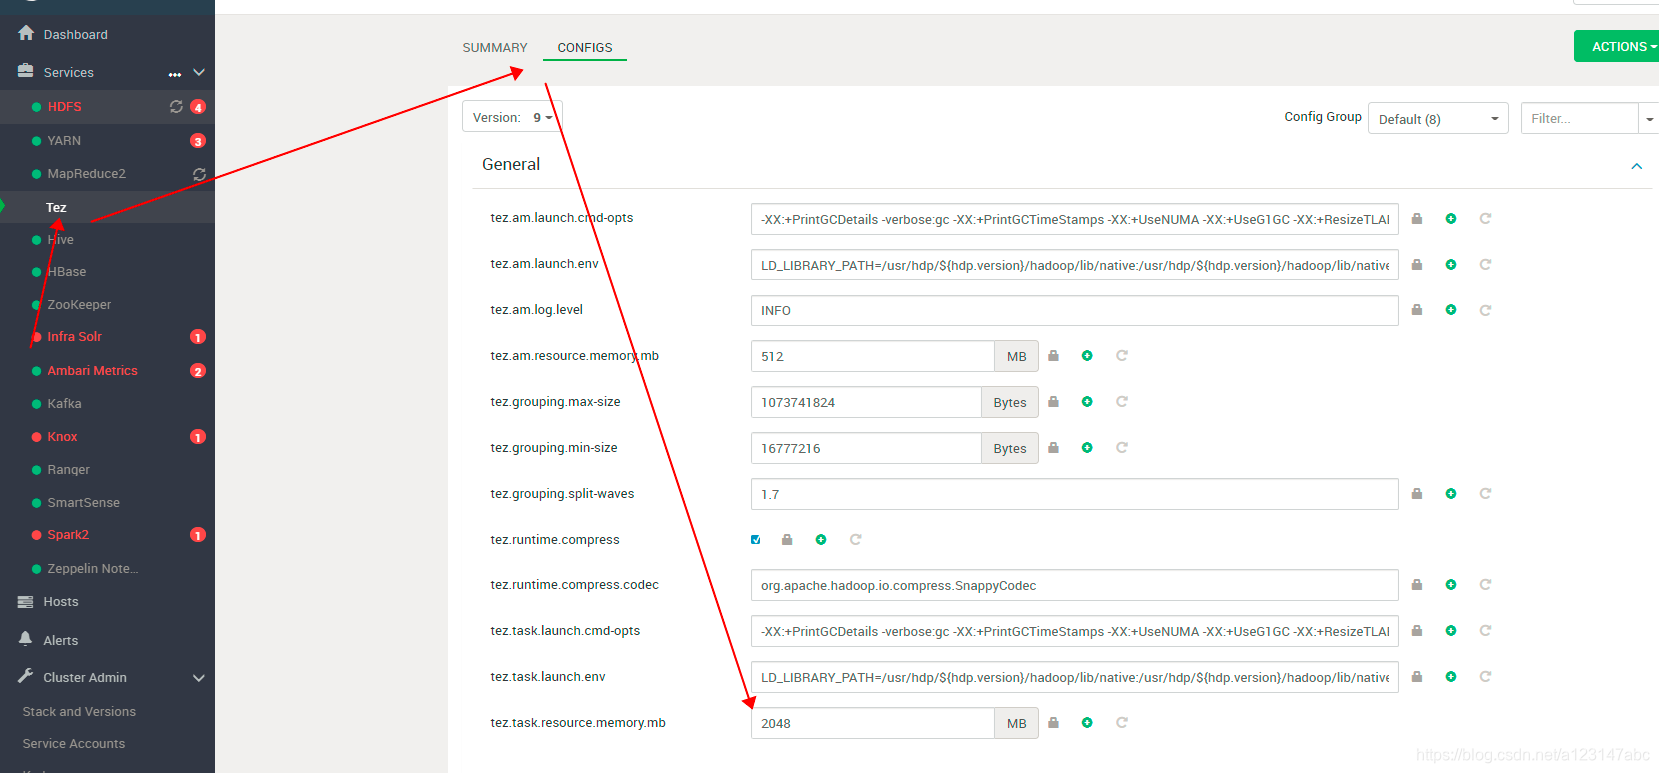Collapse the General config section
The image size is (1659, 773).
[1637, 166]
